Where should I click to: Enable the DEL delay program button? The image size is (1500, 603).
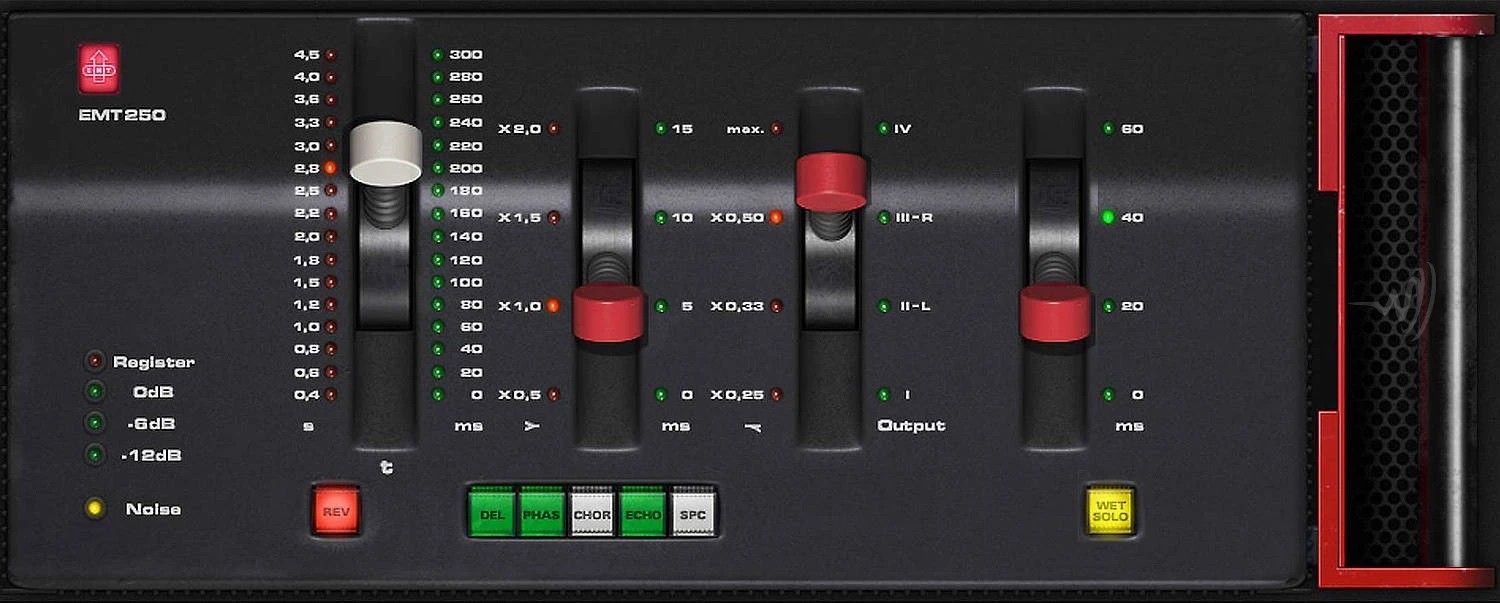[492, 514]
